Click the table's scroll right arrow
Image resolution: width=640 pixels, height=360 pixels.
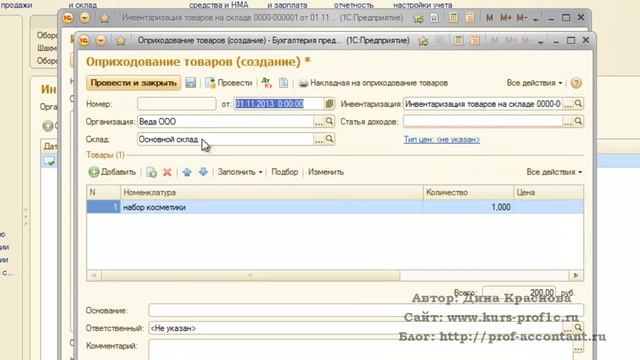click(576, 276)
